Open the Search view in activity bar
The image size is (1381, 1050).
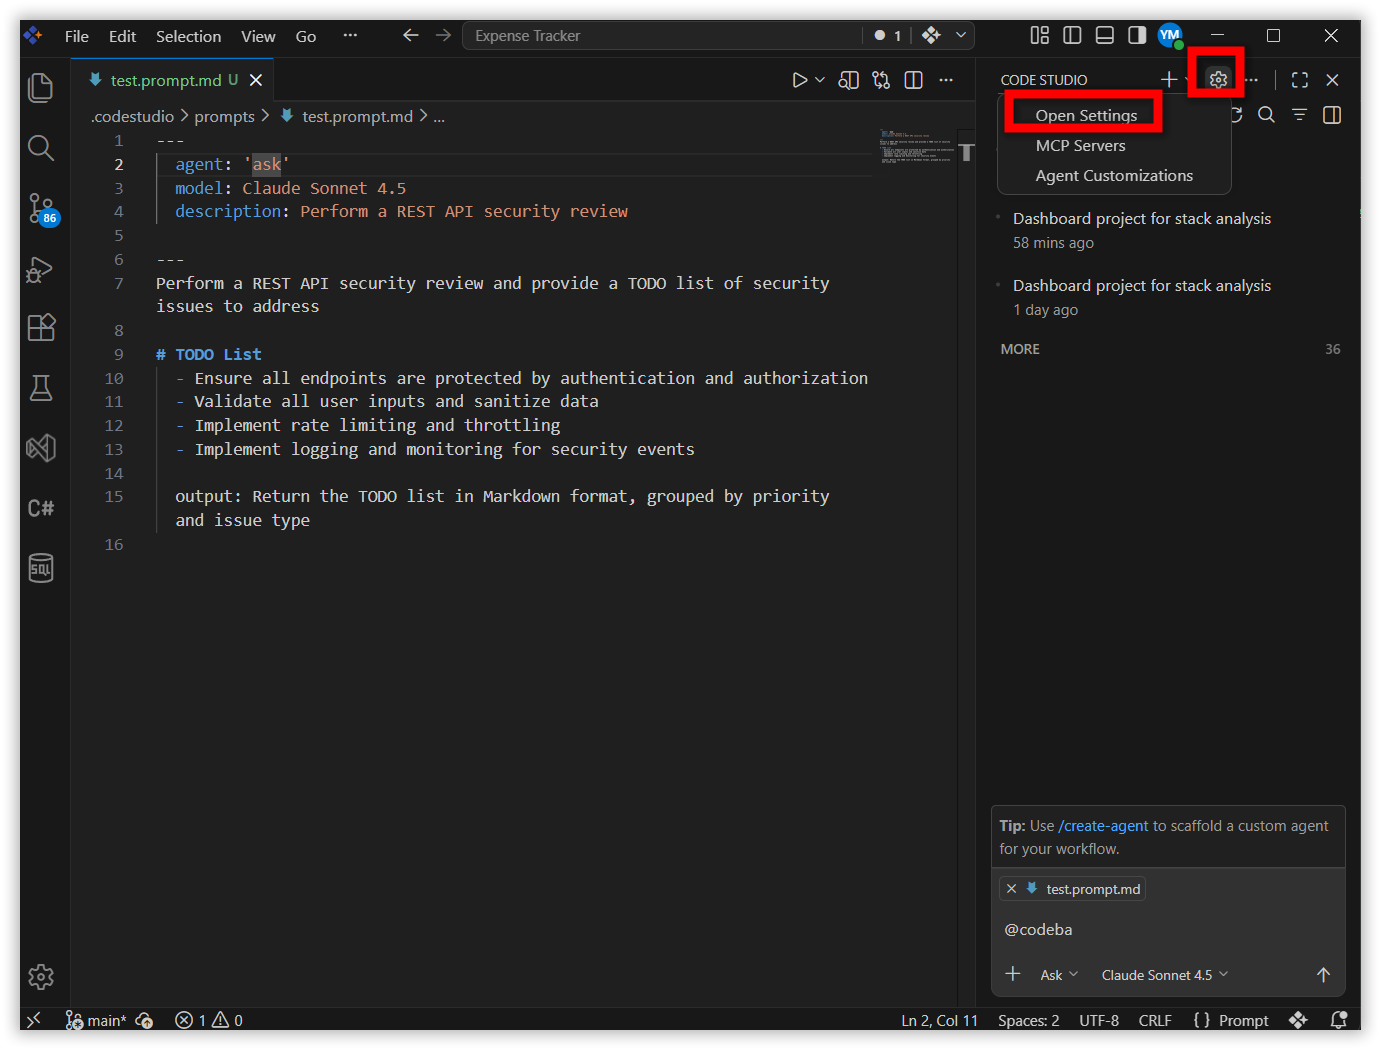[x=41, y=148]
